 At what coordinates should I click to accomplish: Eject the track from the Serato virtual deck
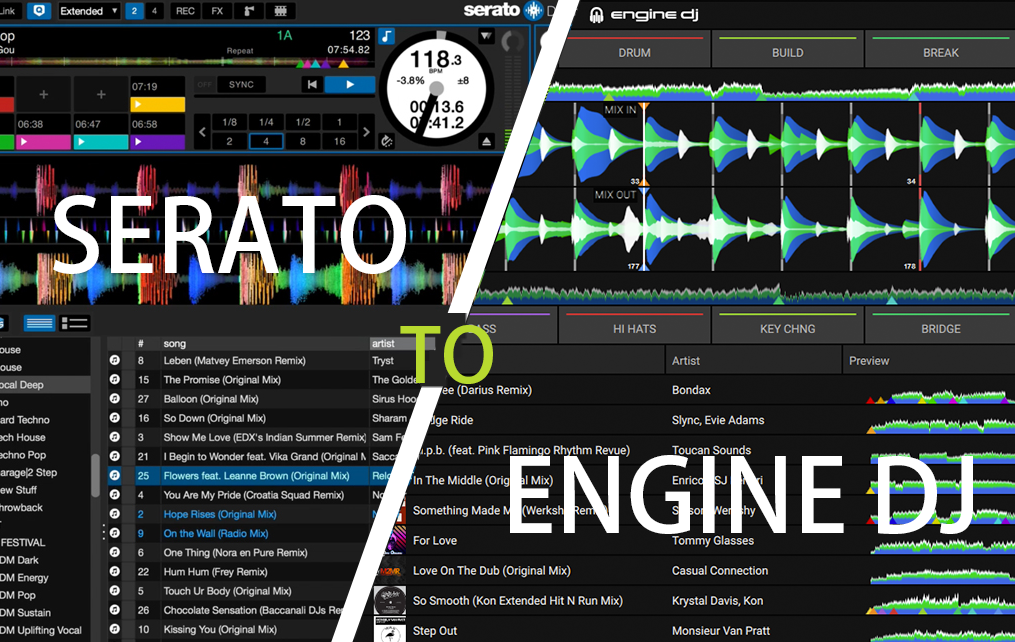(x=487, y=141)
